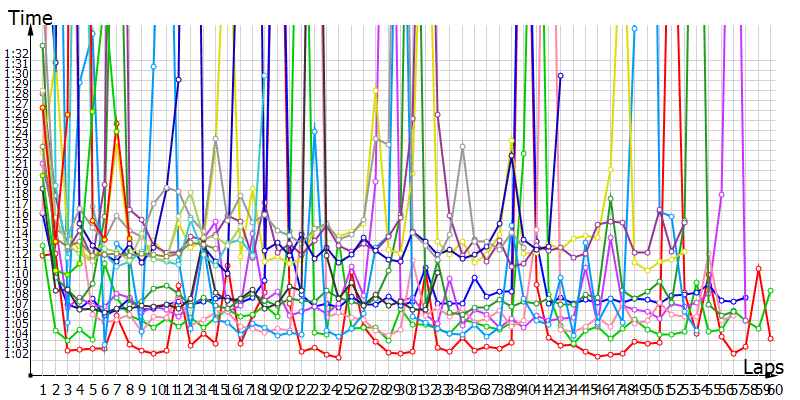Click gray line's peak marker at lap 15
Screen dimensions: 800x400
pyautogui.click(x=215, y=138)
